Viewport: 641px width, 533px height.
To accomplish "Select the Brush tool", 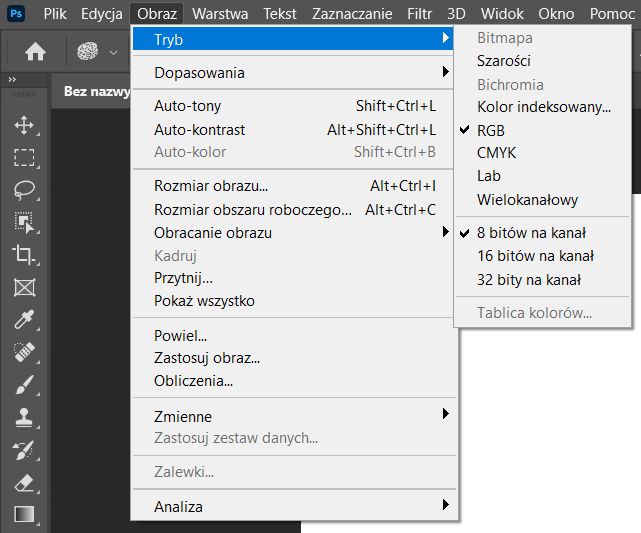I will tap(24, 385).
